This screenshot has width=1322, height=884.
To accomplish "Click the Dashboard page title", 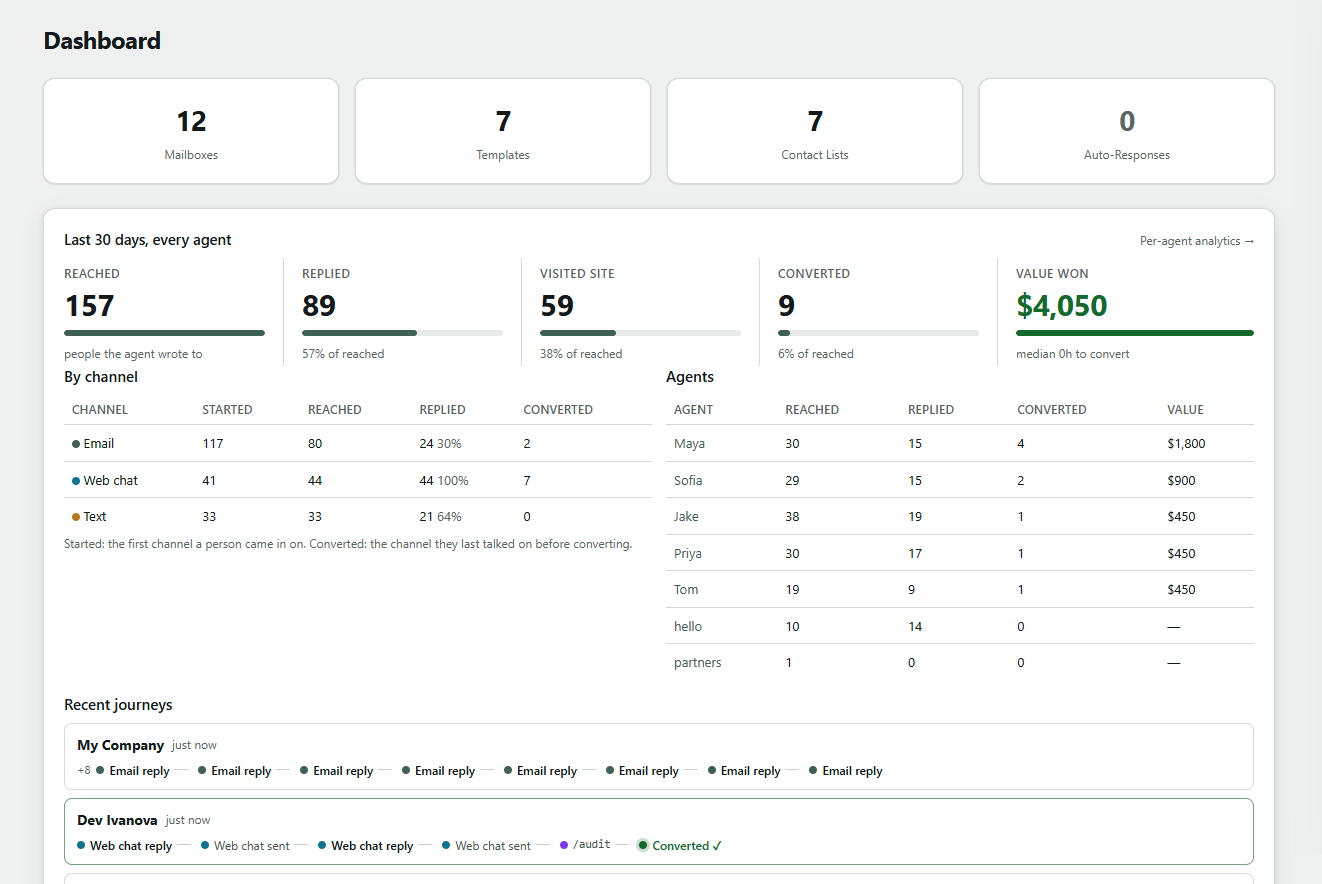I will tap(102, 41).
